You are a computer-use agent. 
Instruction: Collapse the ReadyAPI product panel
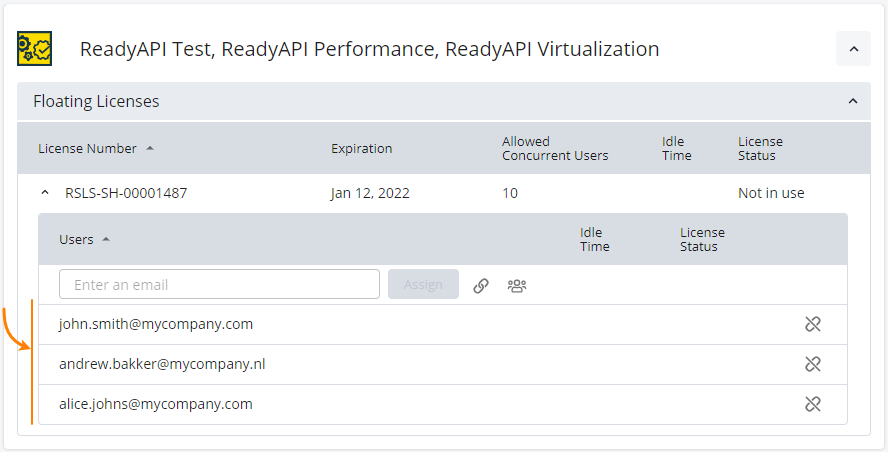(853, 49)
